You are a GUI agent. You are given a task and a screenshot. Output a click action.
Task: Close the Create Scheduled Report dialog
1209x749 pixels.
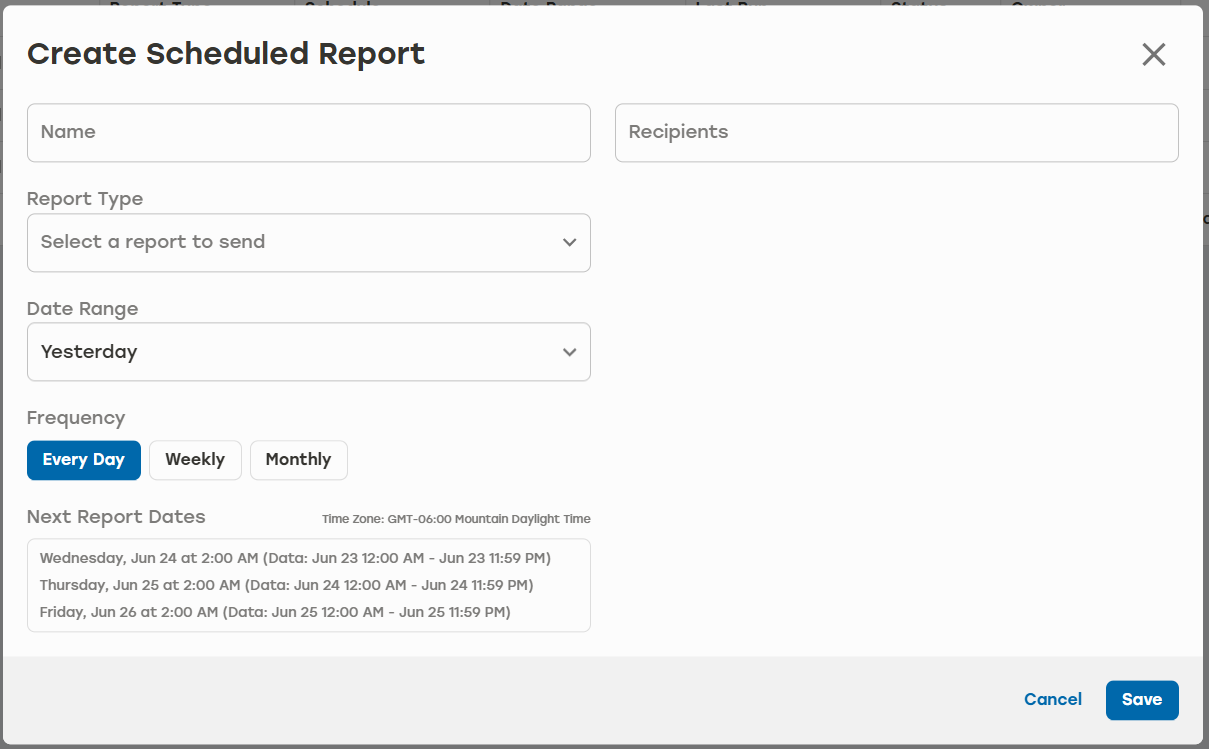point(1154,55)
